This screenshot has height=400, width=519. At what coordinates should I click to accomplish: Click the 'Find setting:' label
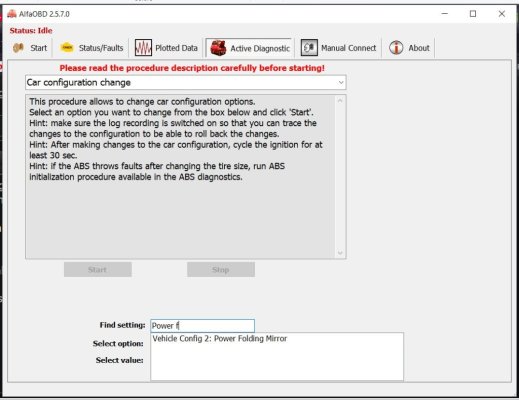(x=122, y=325)
